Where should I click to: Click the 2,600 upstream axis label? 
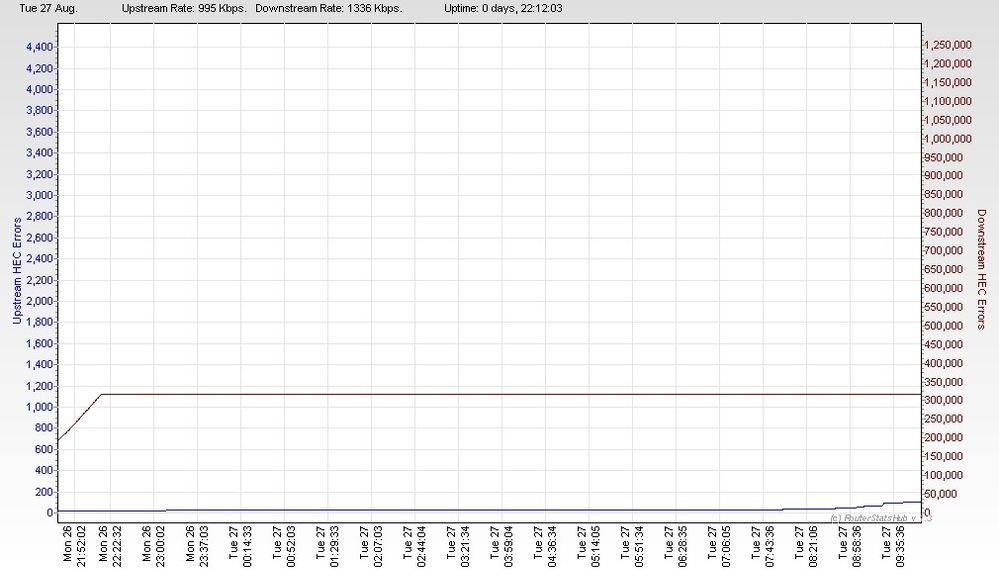40,238
